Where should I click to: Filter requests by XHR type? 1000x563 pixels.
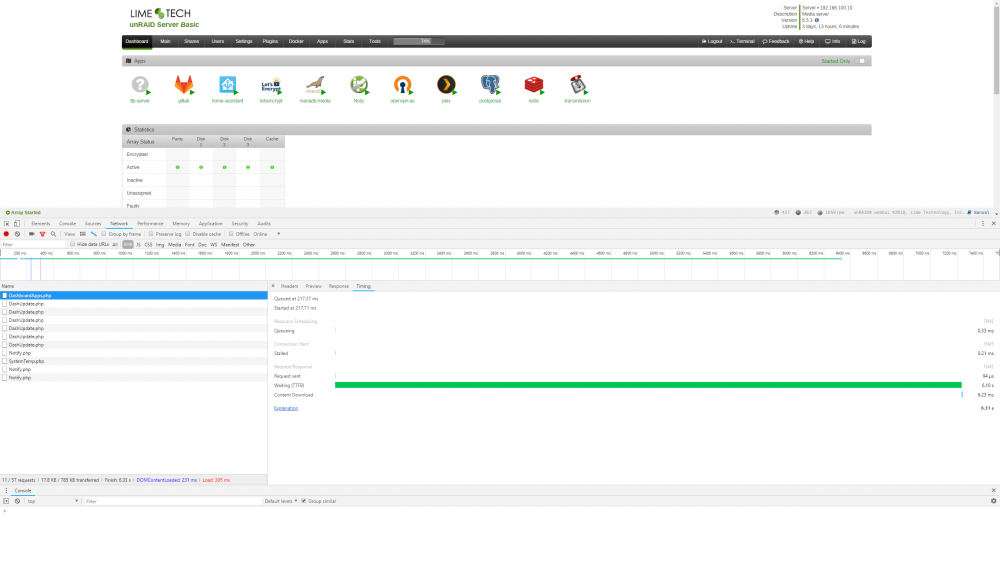point(128,244)
